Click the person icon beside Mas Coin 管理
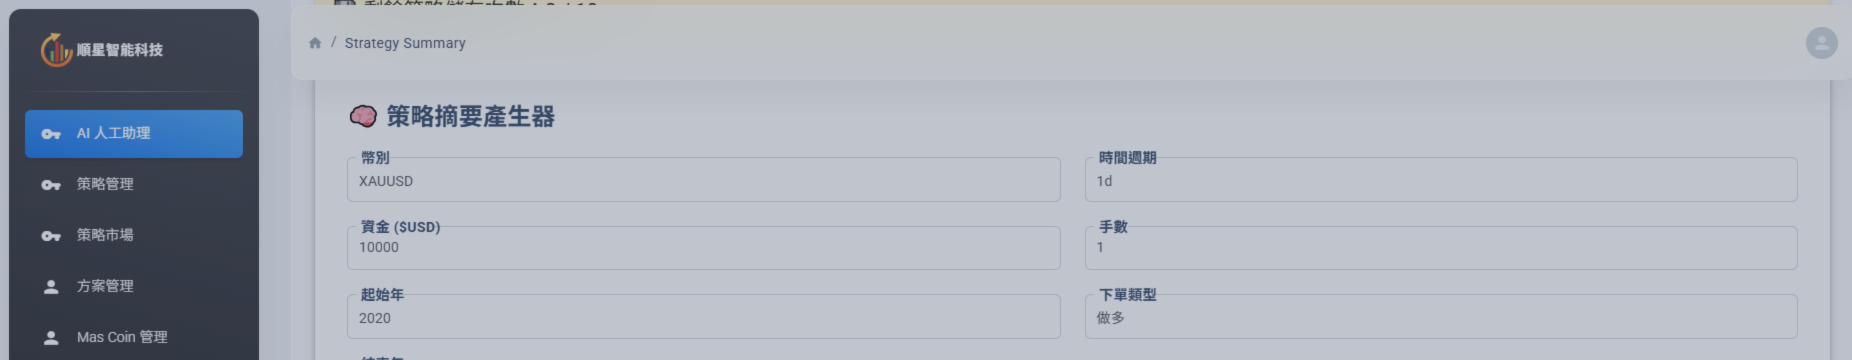 coord(51,338)
